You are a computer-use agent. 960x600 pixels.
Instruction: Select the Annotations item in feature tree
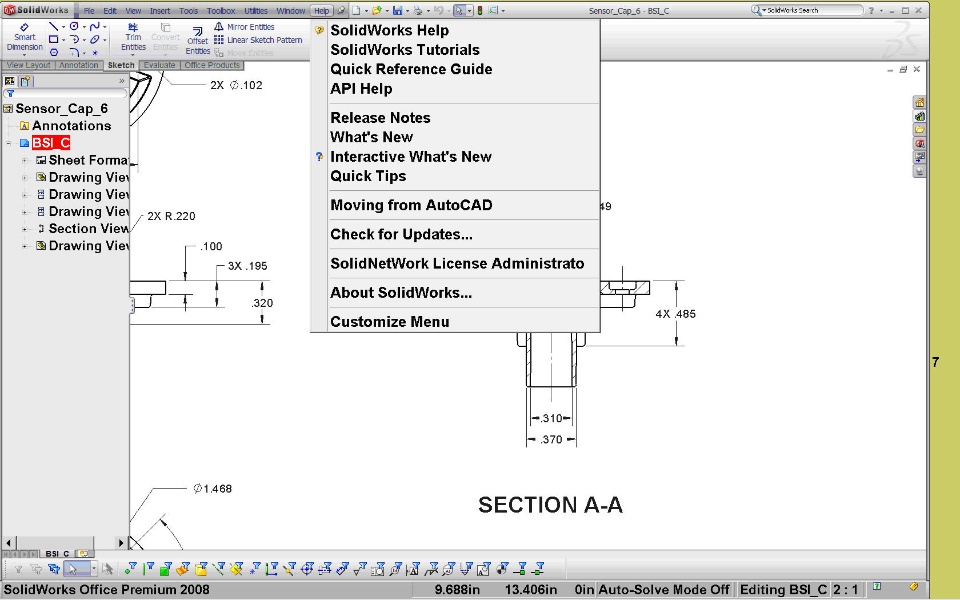tap(72, 126)
